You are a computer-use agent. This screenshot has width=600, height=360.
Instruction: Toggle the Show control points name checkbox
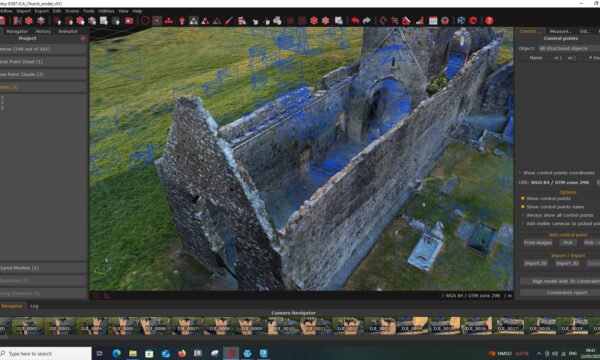pos(523,207)
